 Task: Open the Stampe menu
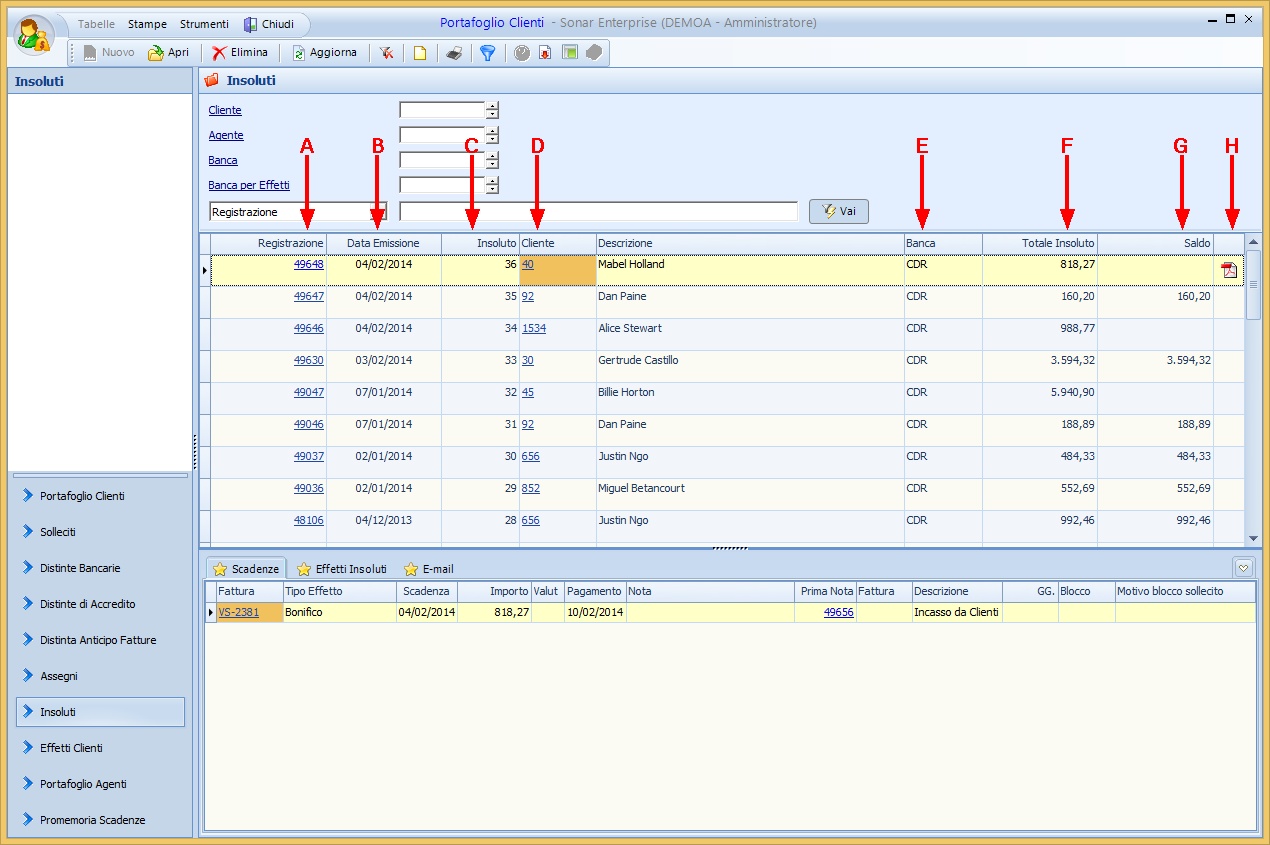click(x=146, y=24)
